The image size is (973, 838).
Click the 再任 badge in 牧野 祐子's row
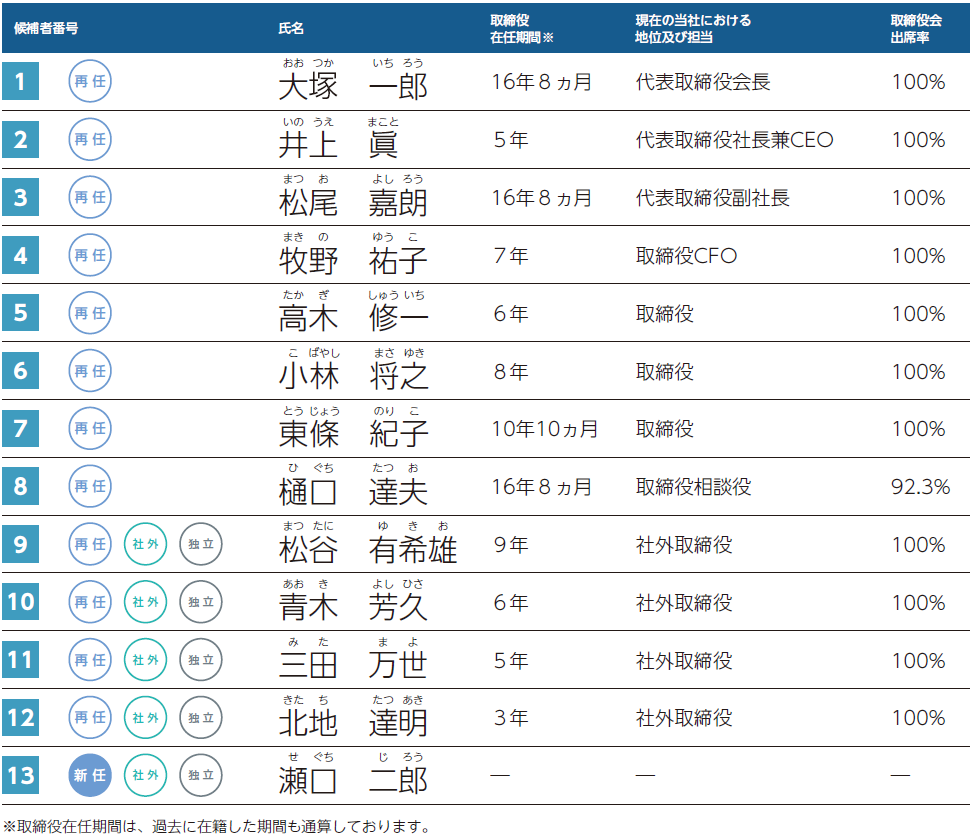tap(90, 255)
